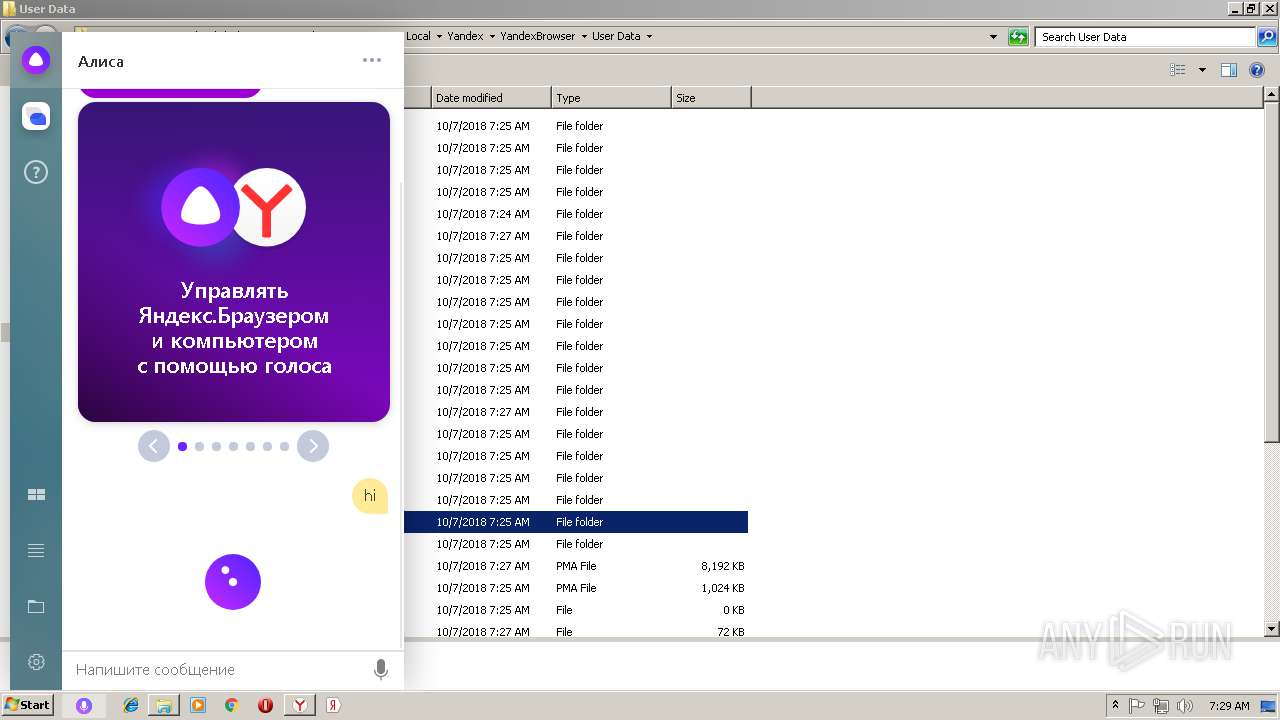
Task: Click the Alice message input field
Action: [x=218, y=670]
